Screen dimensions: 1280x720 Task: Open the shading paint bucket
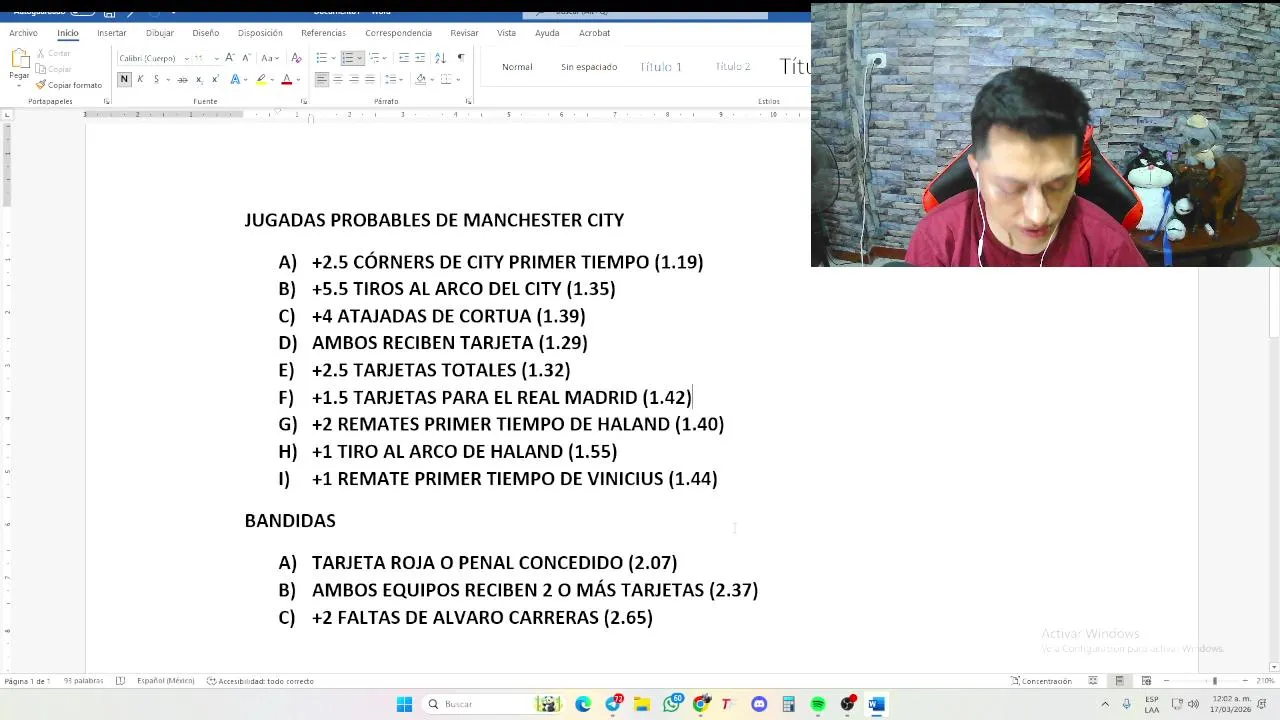(420, 79)
